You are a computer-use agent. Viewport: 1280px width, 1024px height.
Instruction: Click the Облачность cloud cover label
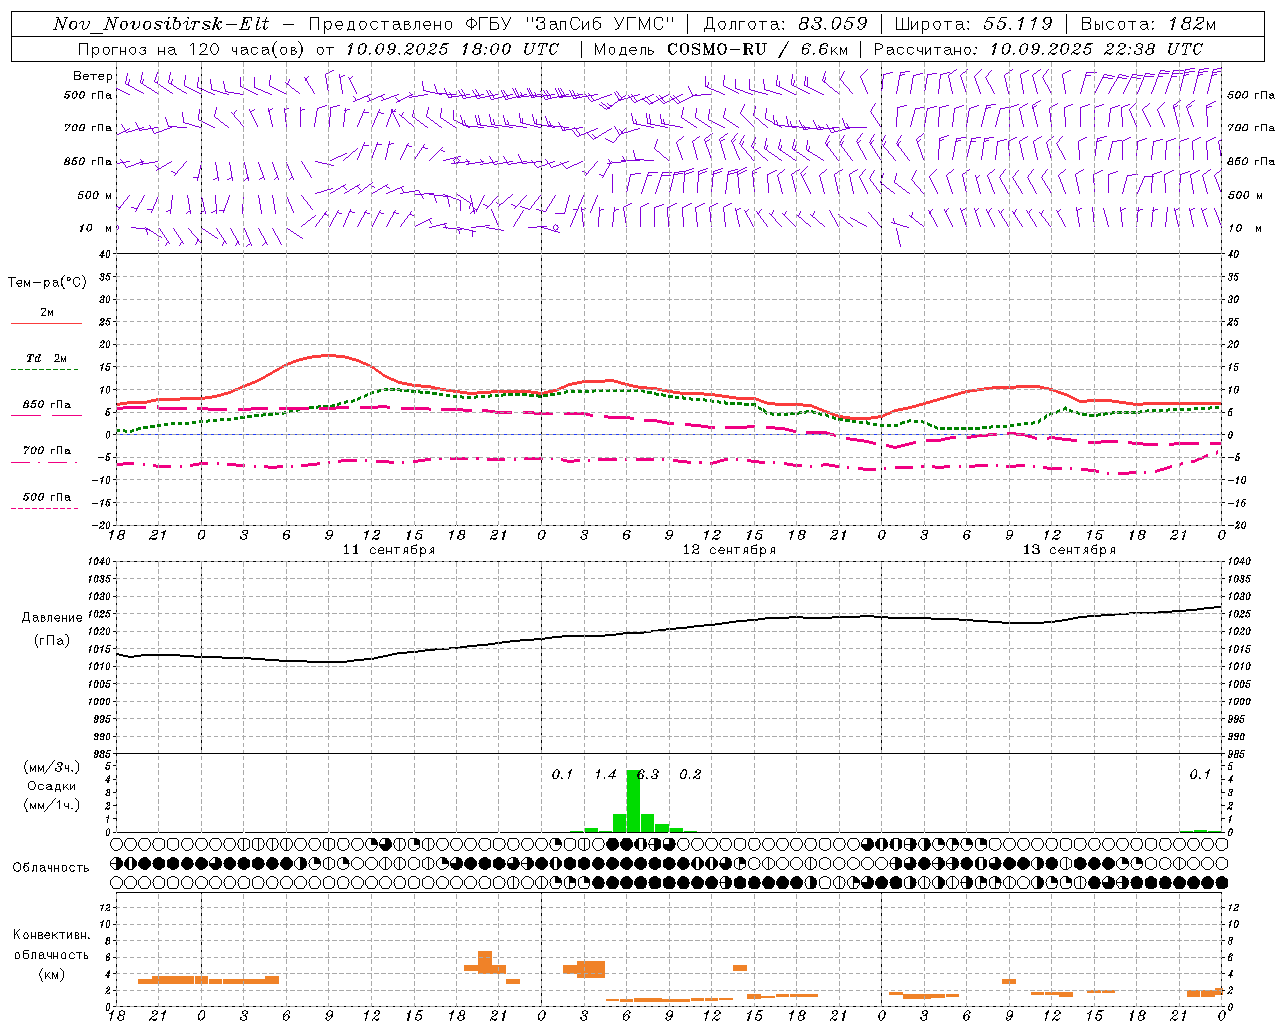[51, 868]
